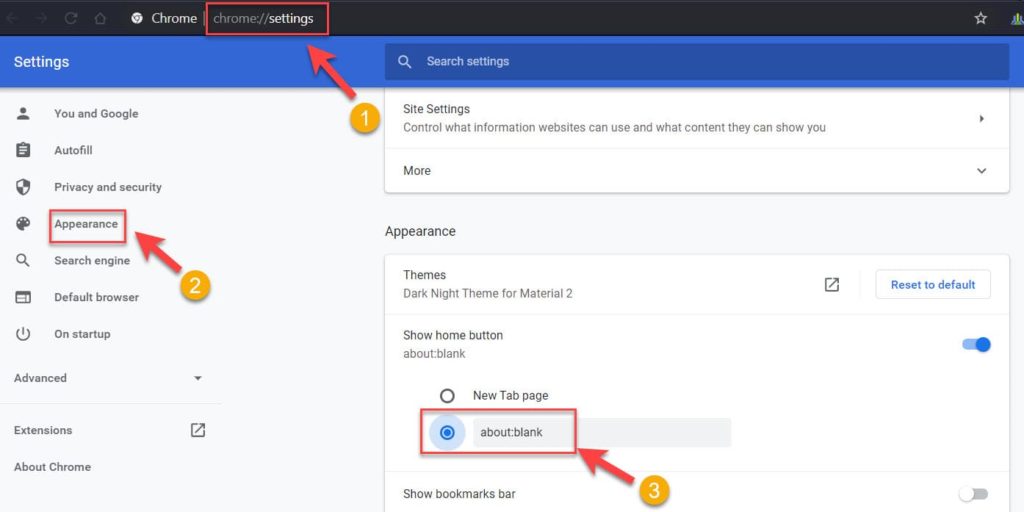Viewport: 1024px width, 512px height.
Task: Click 'Show bookmarks bar' label text
Action: (459, 494)
